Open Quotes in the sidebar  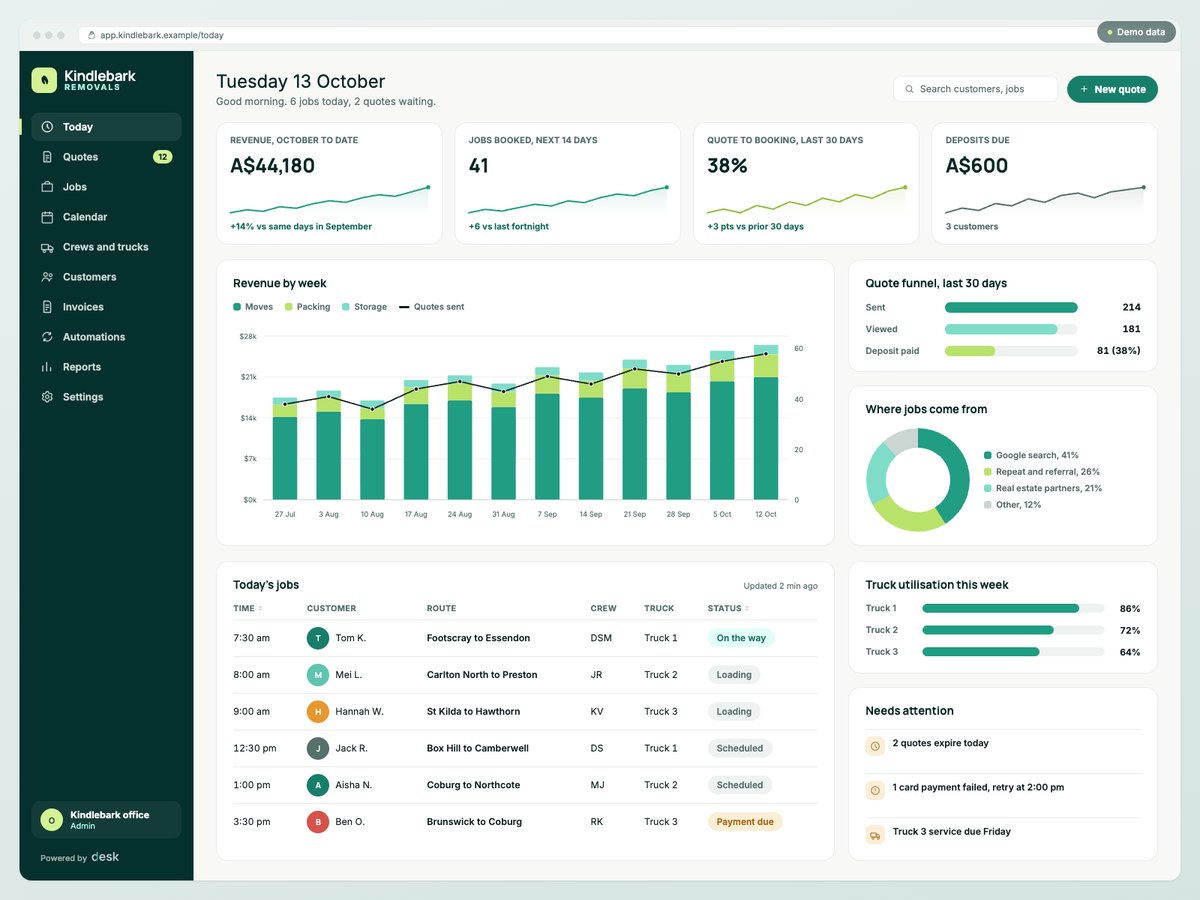106,157
